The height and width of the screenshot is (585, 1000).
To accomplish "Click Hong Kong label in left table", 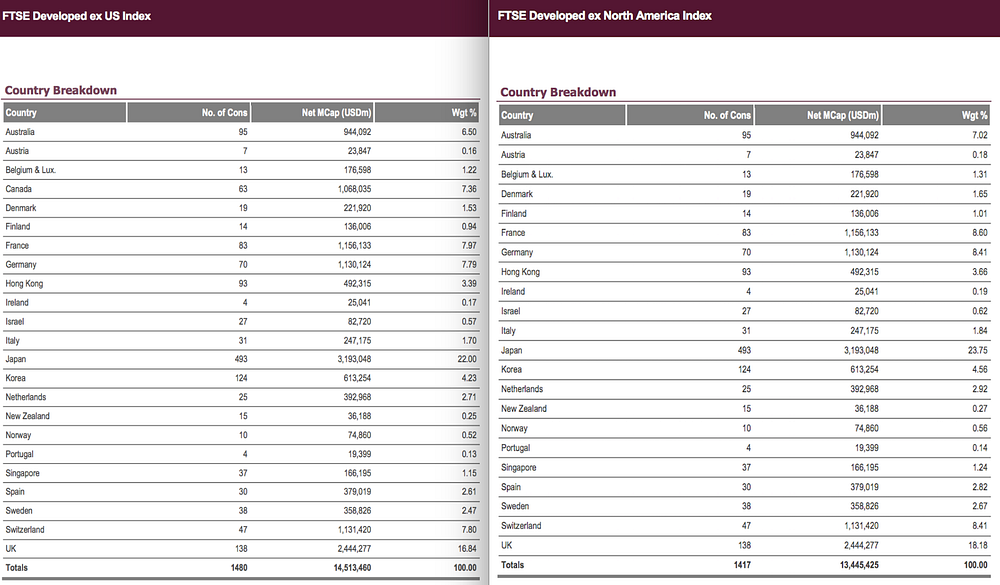I will coord(24,284).
